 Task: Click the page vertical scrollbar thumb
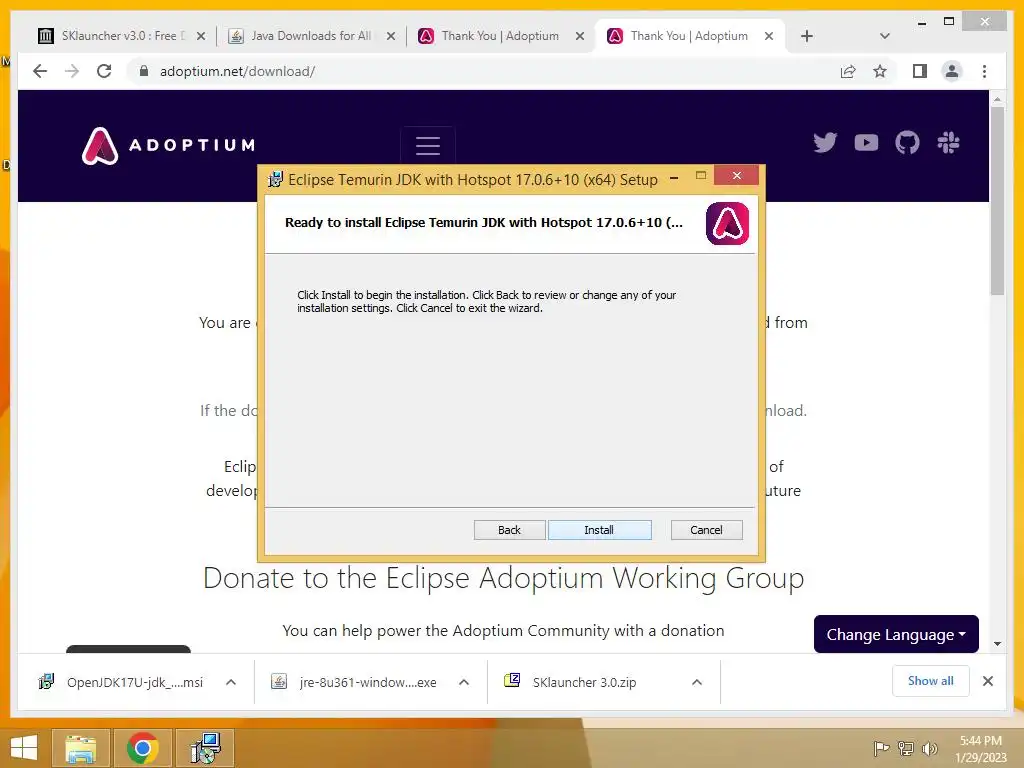997,201
